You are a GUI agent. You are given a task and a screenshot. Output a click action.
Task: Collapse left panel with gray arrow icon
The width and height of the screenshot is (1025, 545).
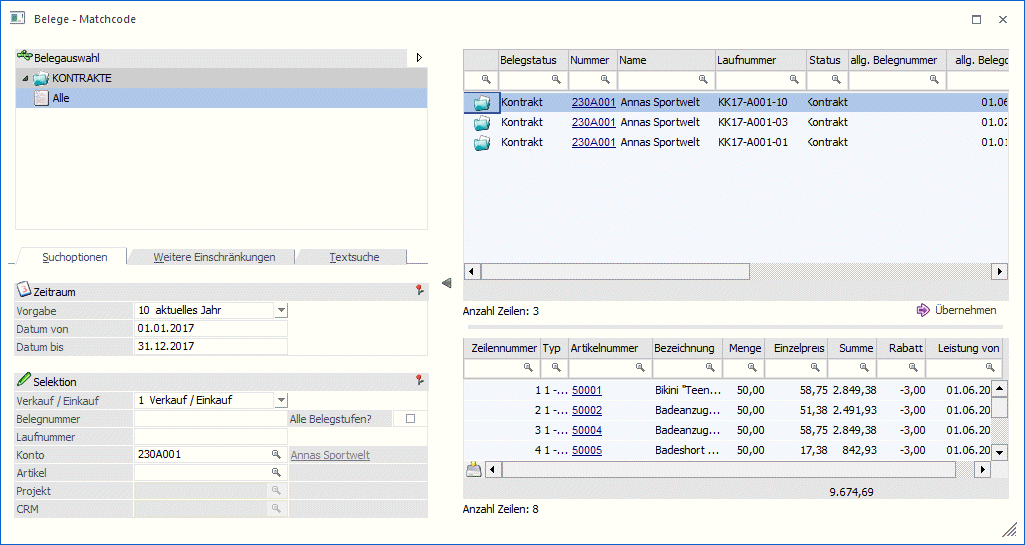(446, 282)
